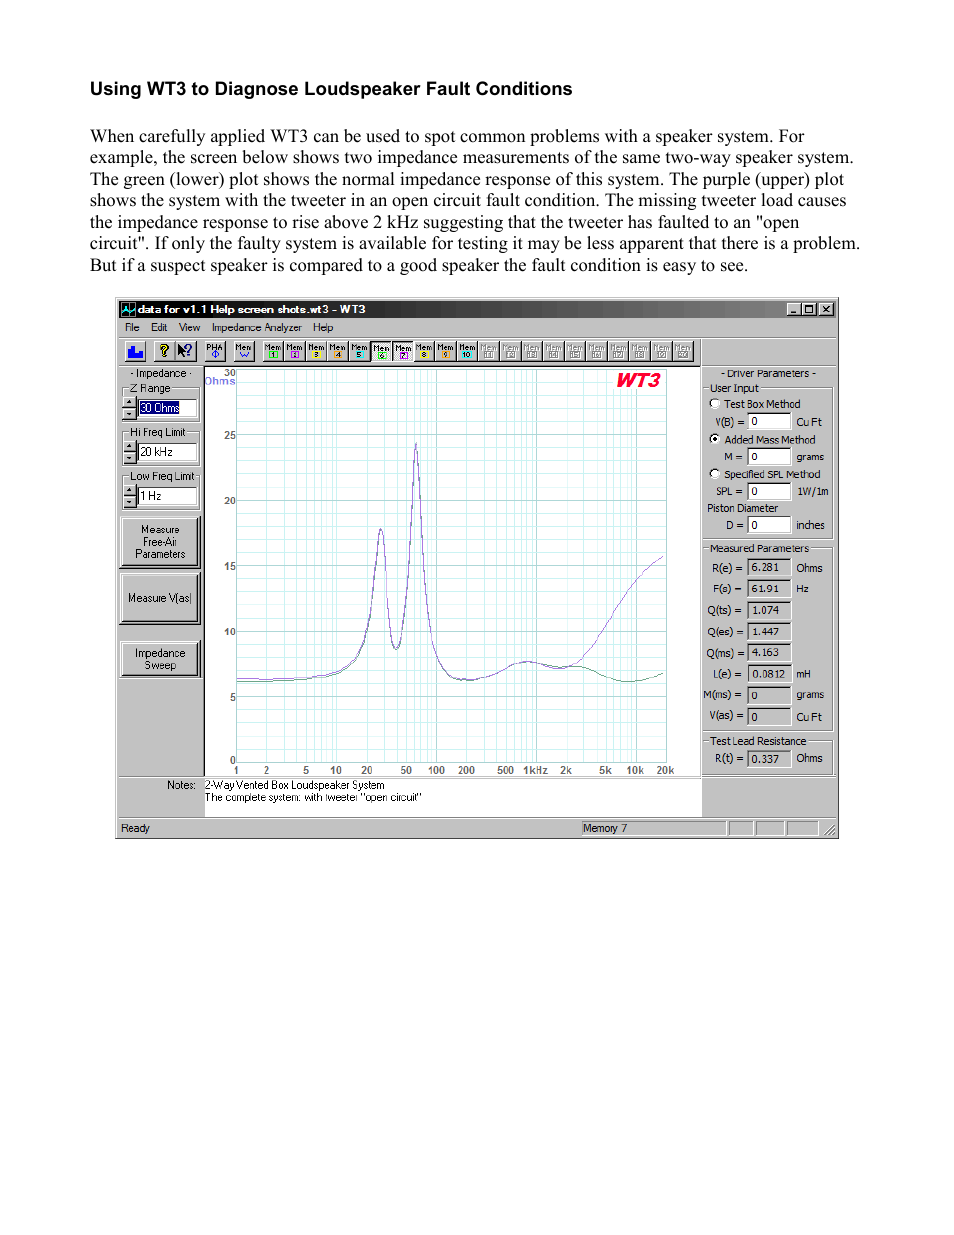Click the Z Range 30 Ohms field
This screenshot has height=1235, width=954.
[167, 408]
